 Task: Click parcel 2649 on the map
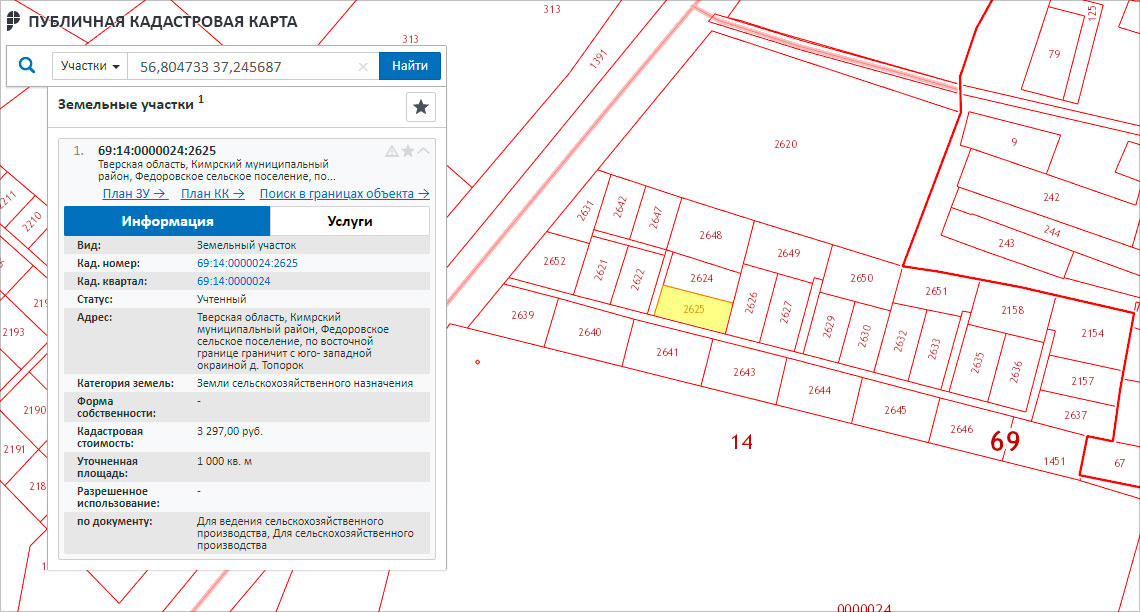(x=789, y=253)
